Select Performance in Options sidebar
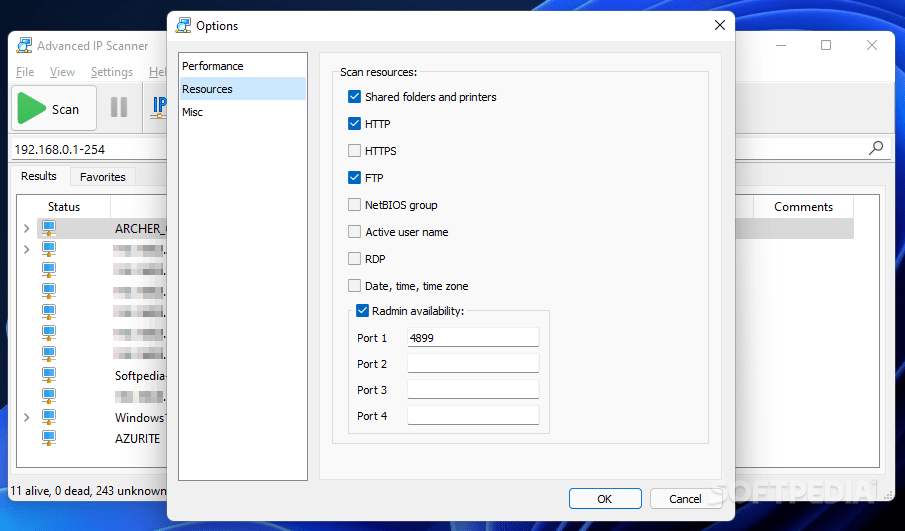Viewport: 905px width, 531px height. click(x=242, y=66)
